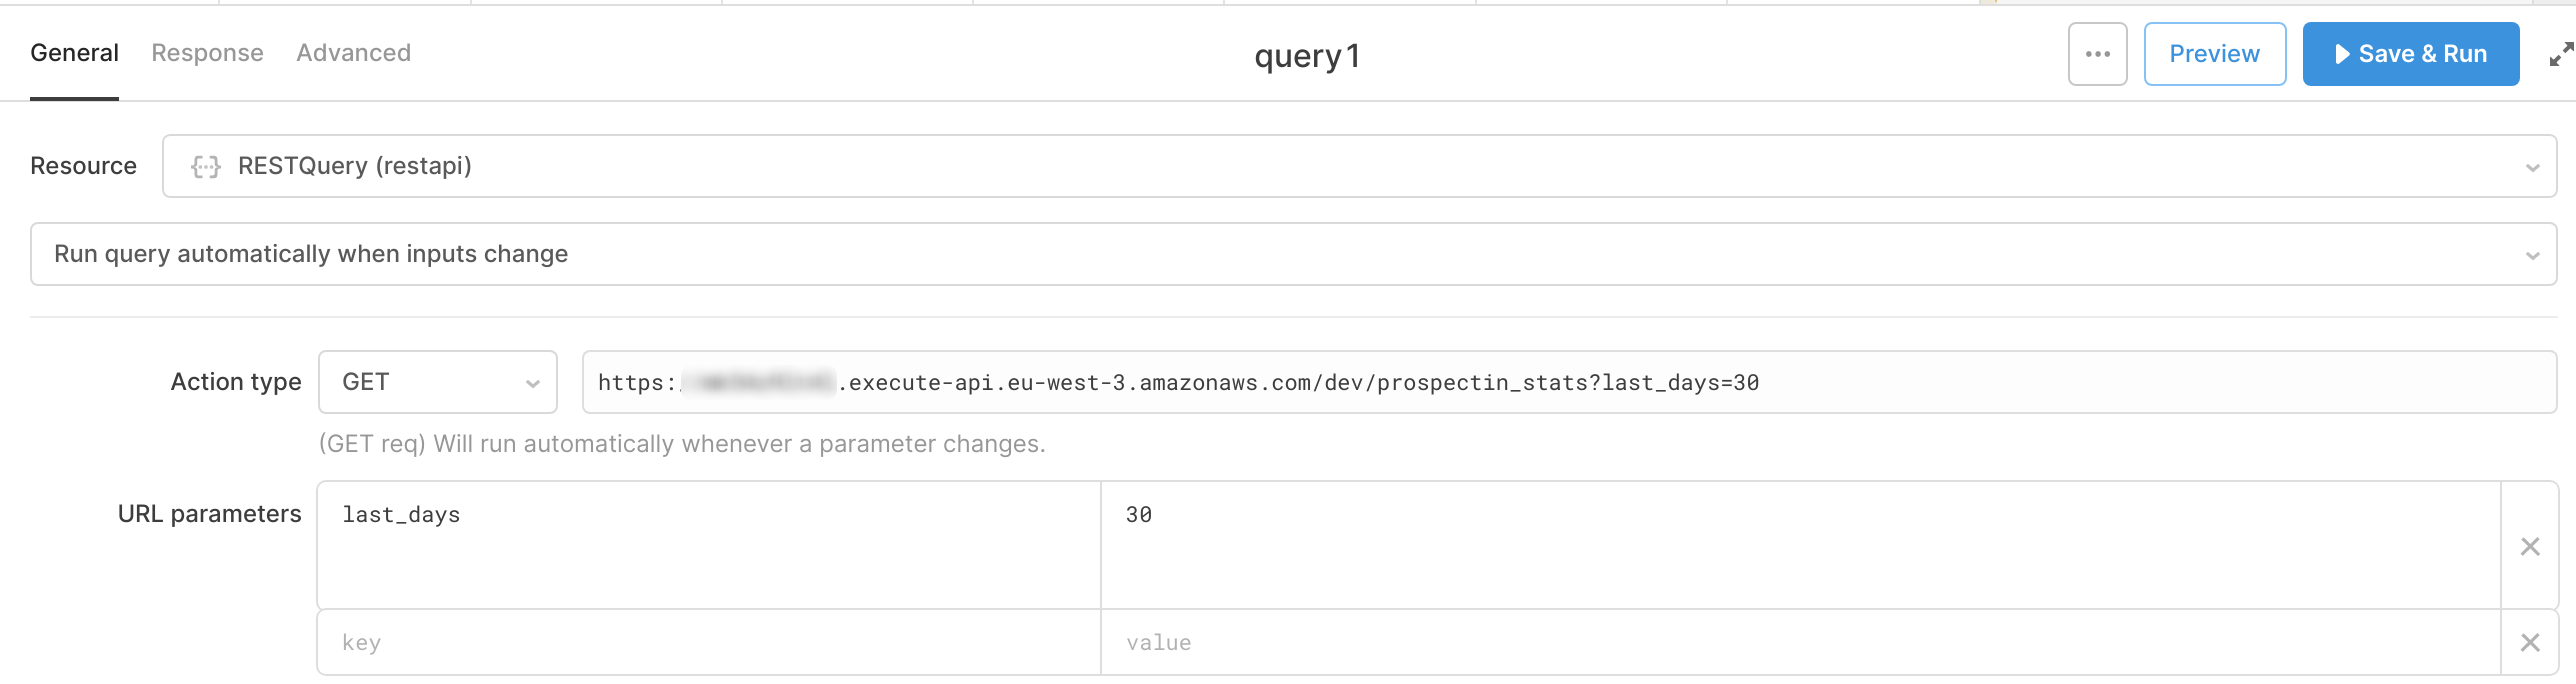Screen dimensions: 2576x684
Task: Click the chevron on the Resource selector
Action: point(2533,166)
